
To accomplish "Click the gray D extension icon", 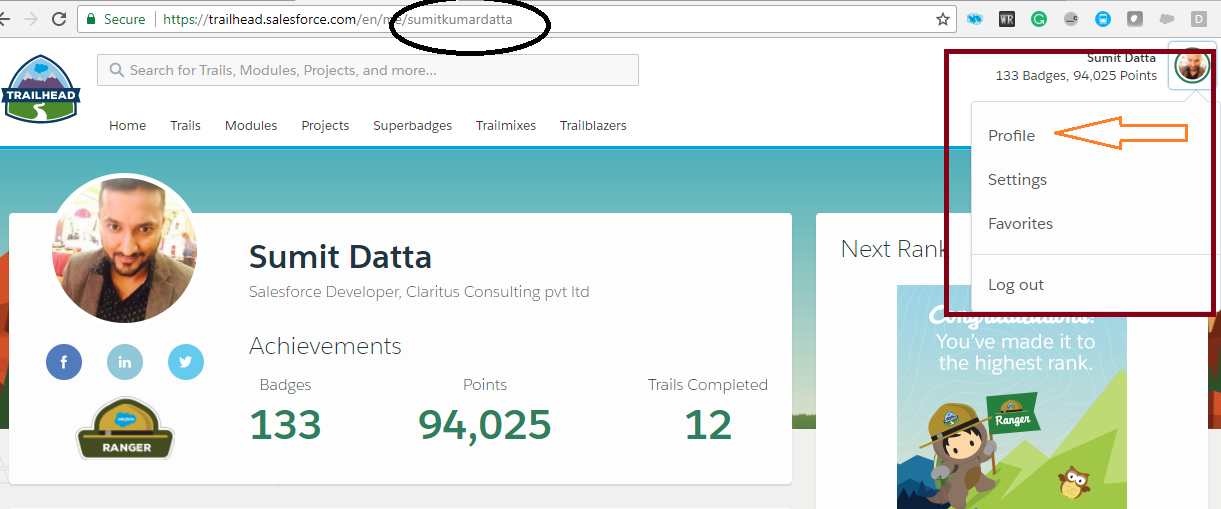I will pyautogui.click(x=1199, y=19).
